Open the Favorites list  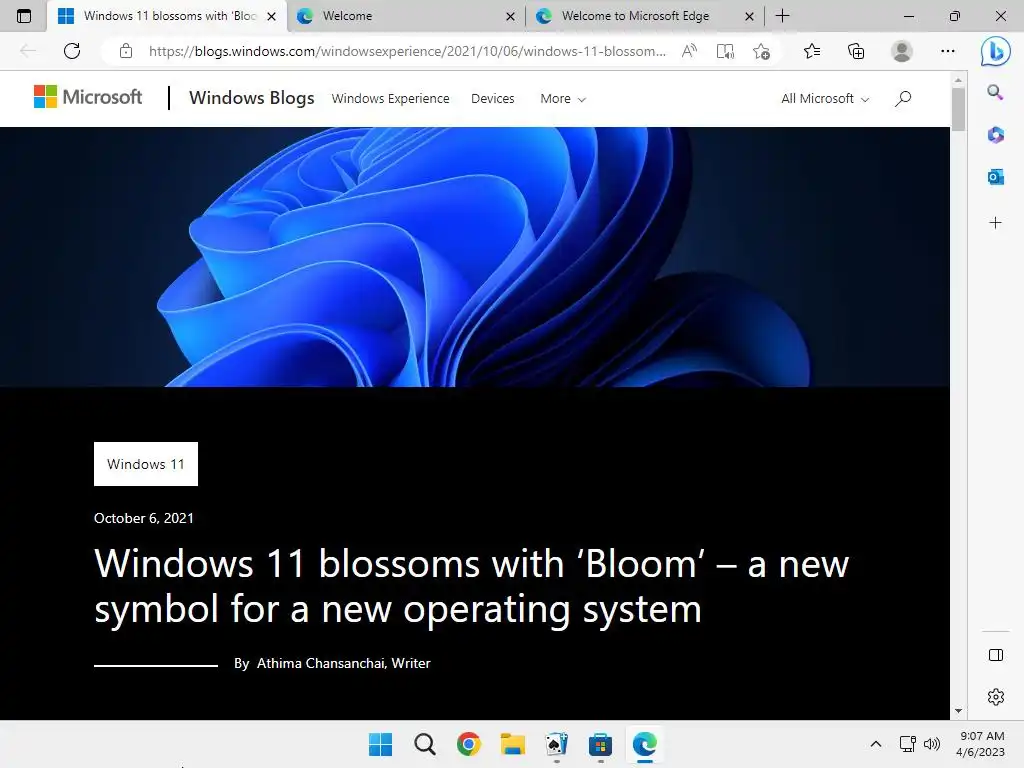pyautogui.click(x=812, y=51)
